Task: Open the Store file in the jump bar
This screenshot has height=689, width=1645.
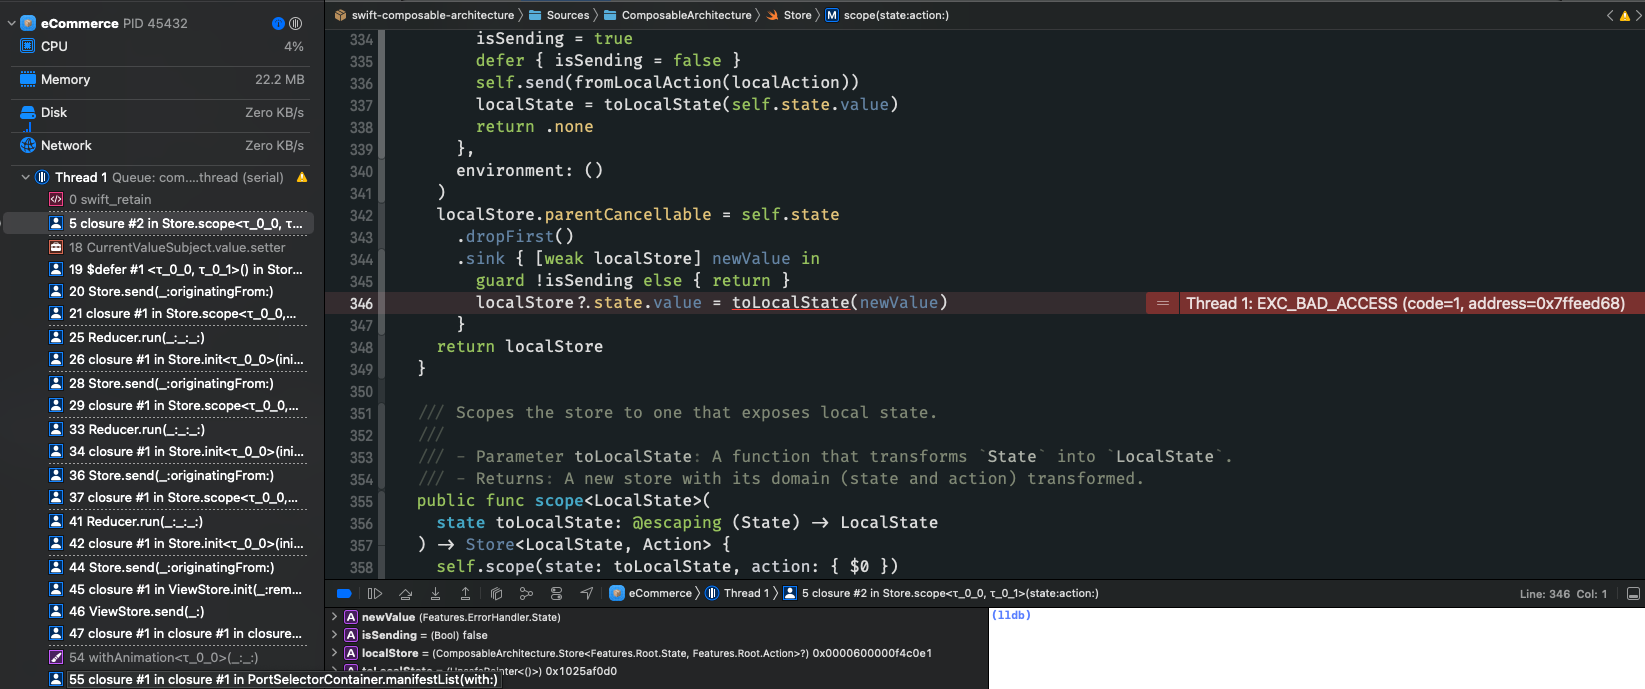Action: pos(789,15)
